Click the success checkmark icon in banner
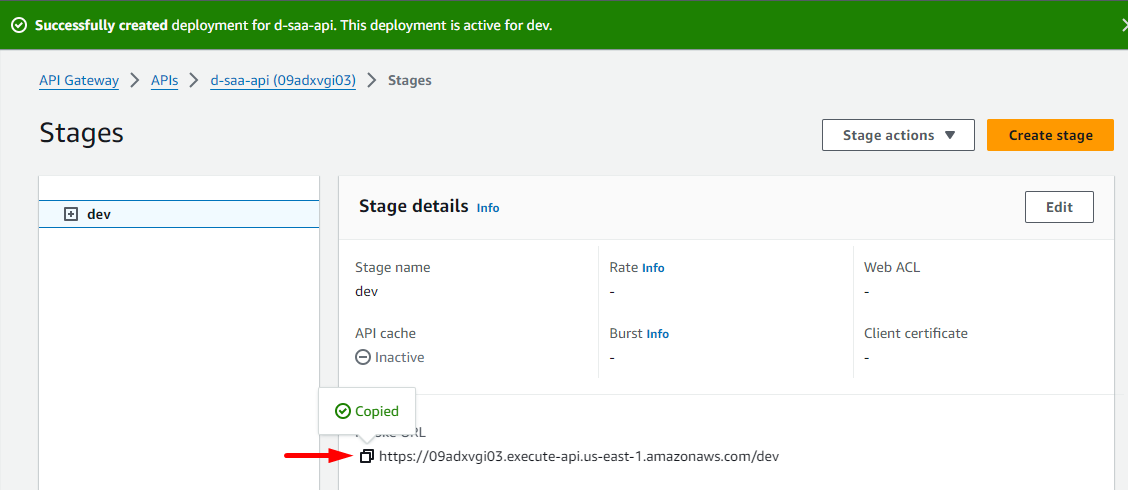This screenshot has height=490, width=1128. pyautogui.click(x=19, y=25)
